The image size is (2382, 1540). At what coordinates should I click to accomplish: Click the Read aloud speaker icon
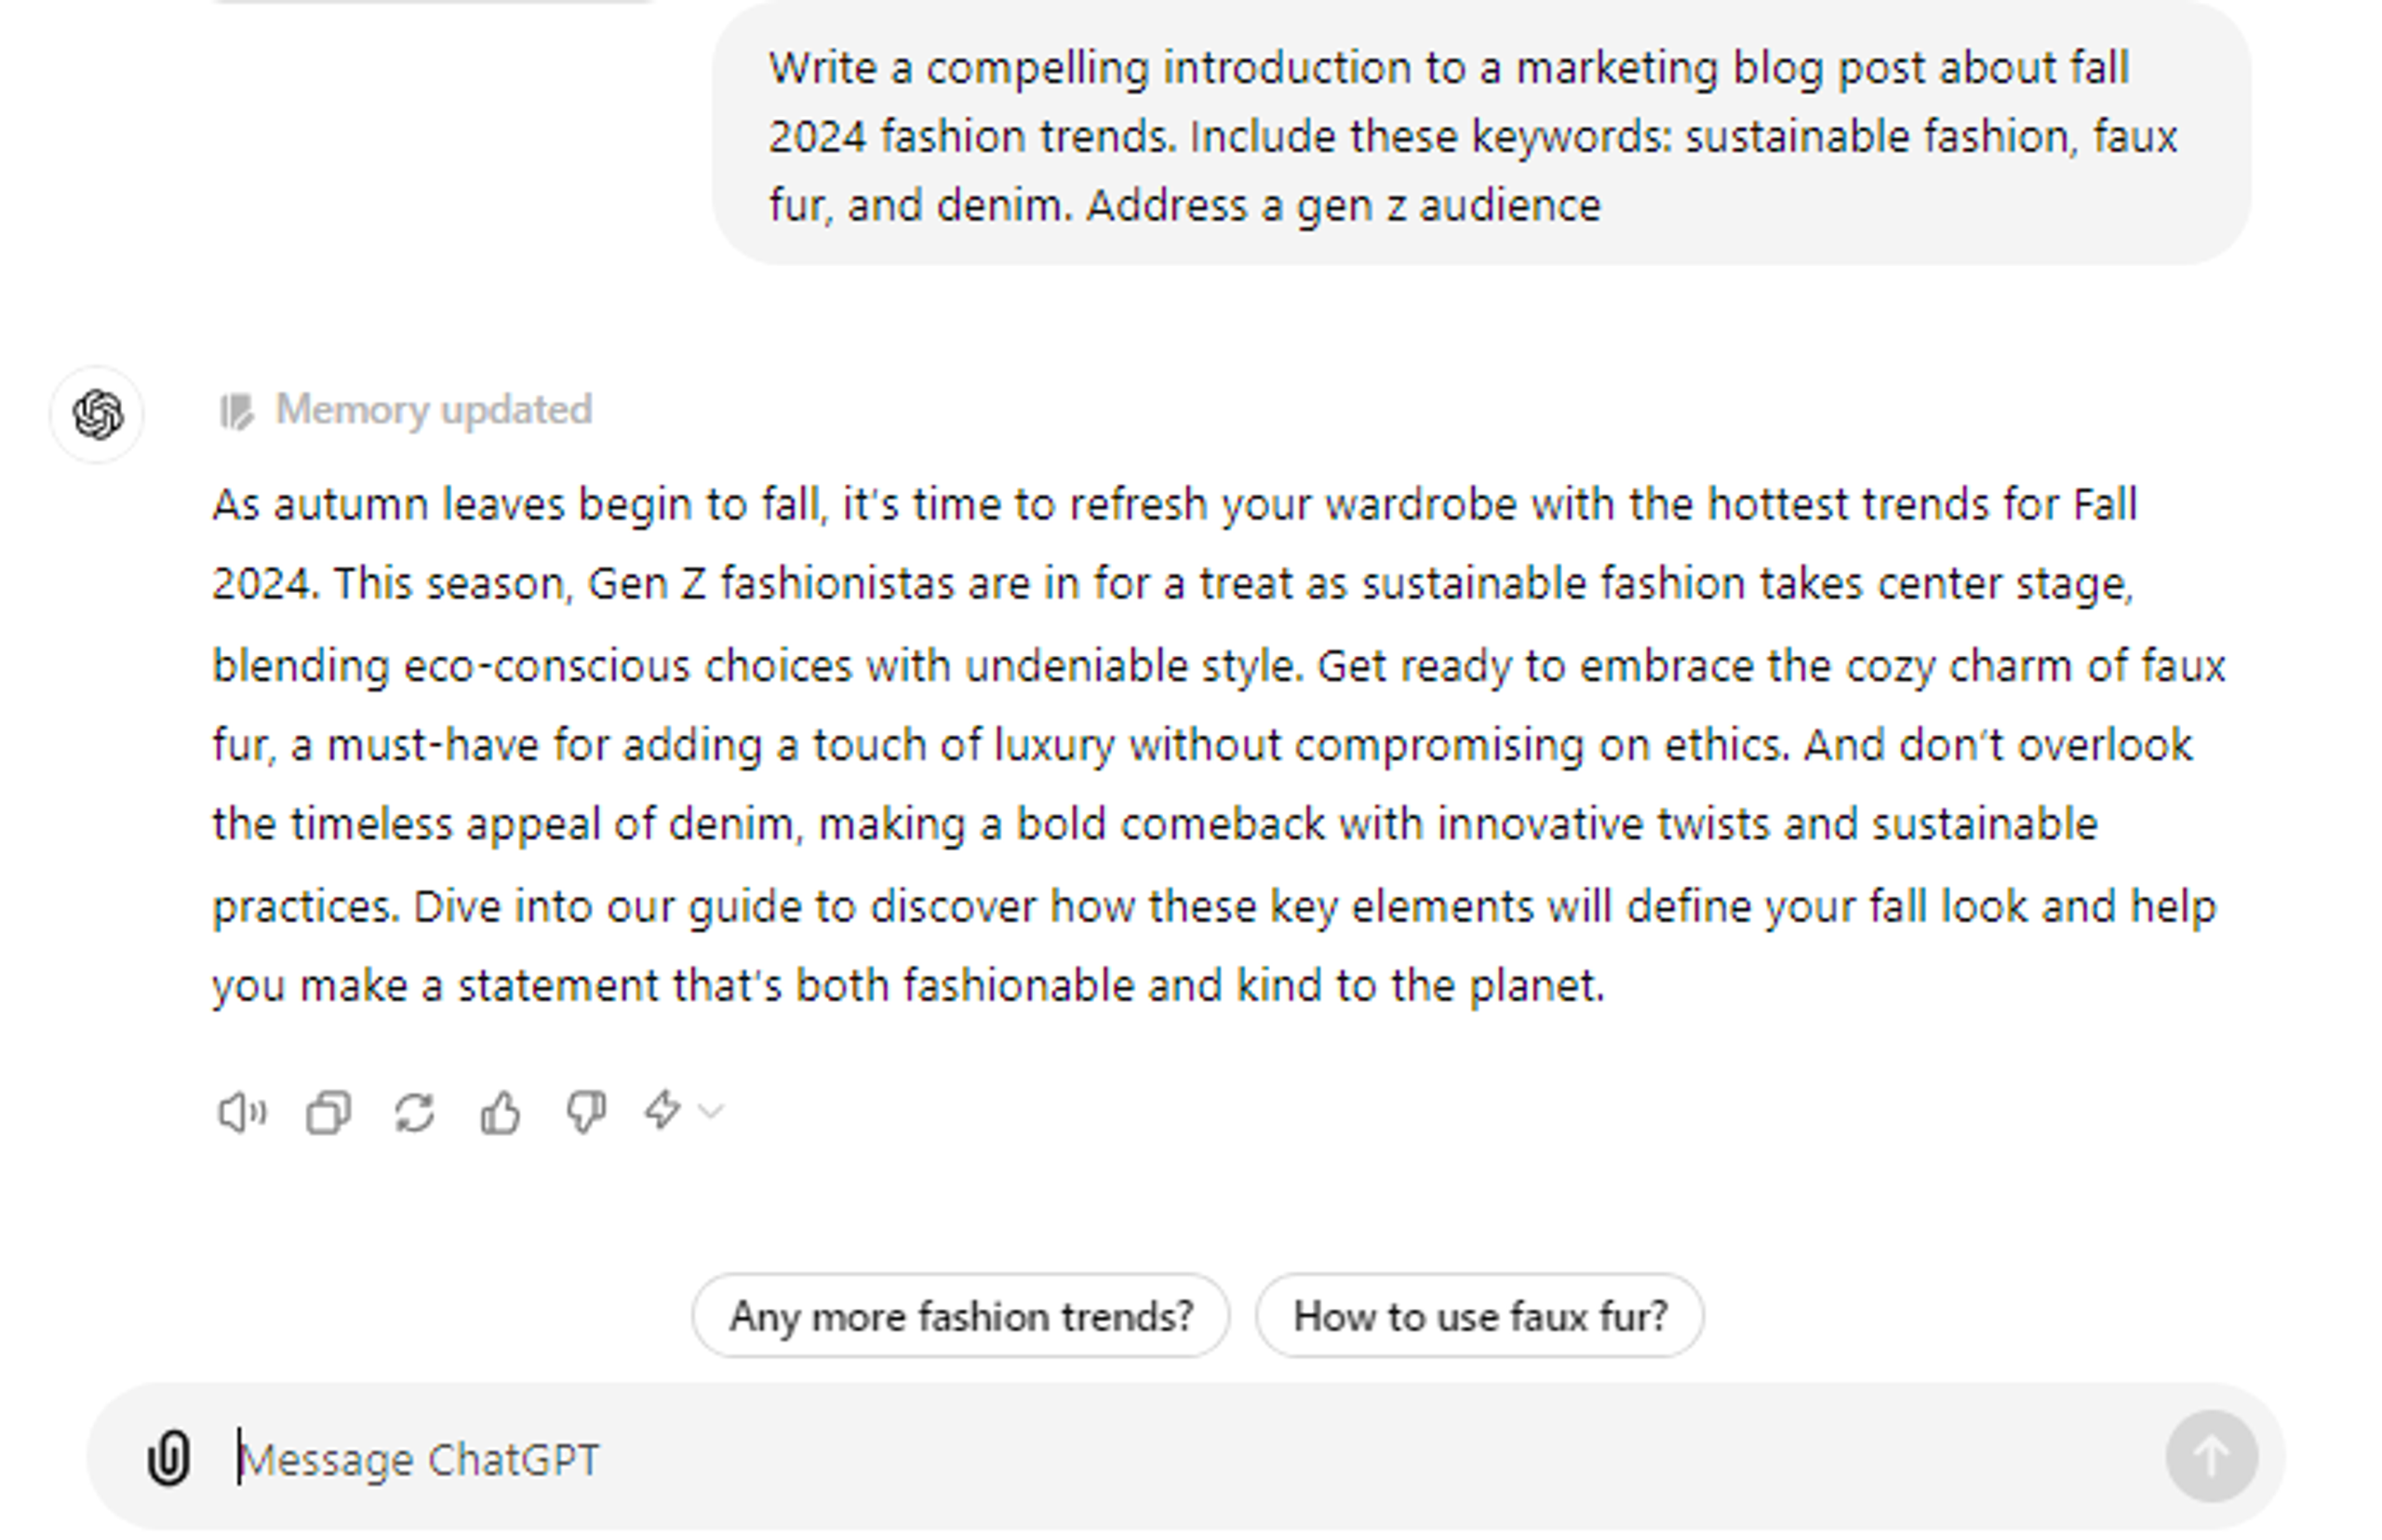(x=241, y=1112)
